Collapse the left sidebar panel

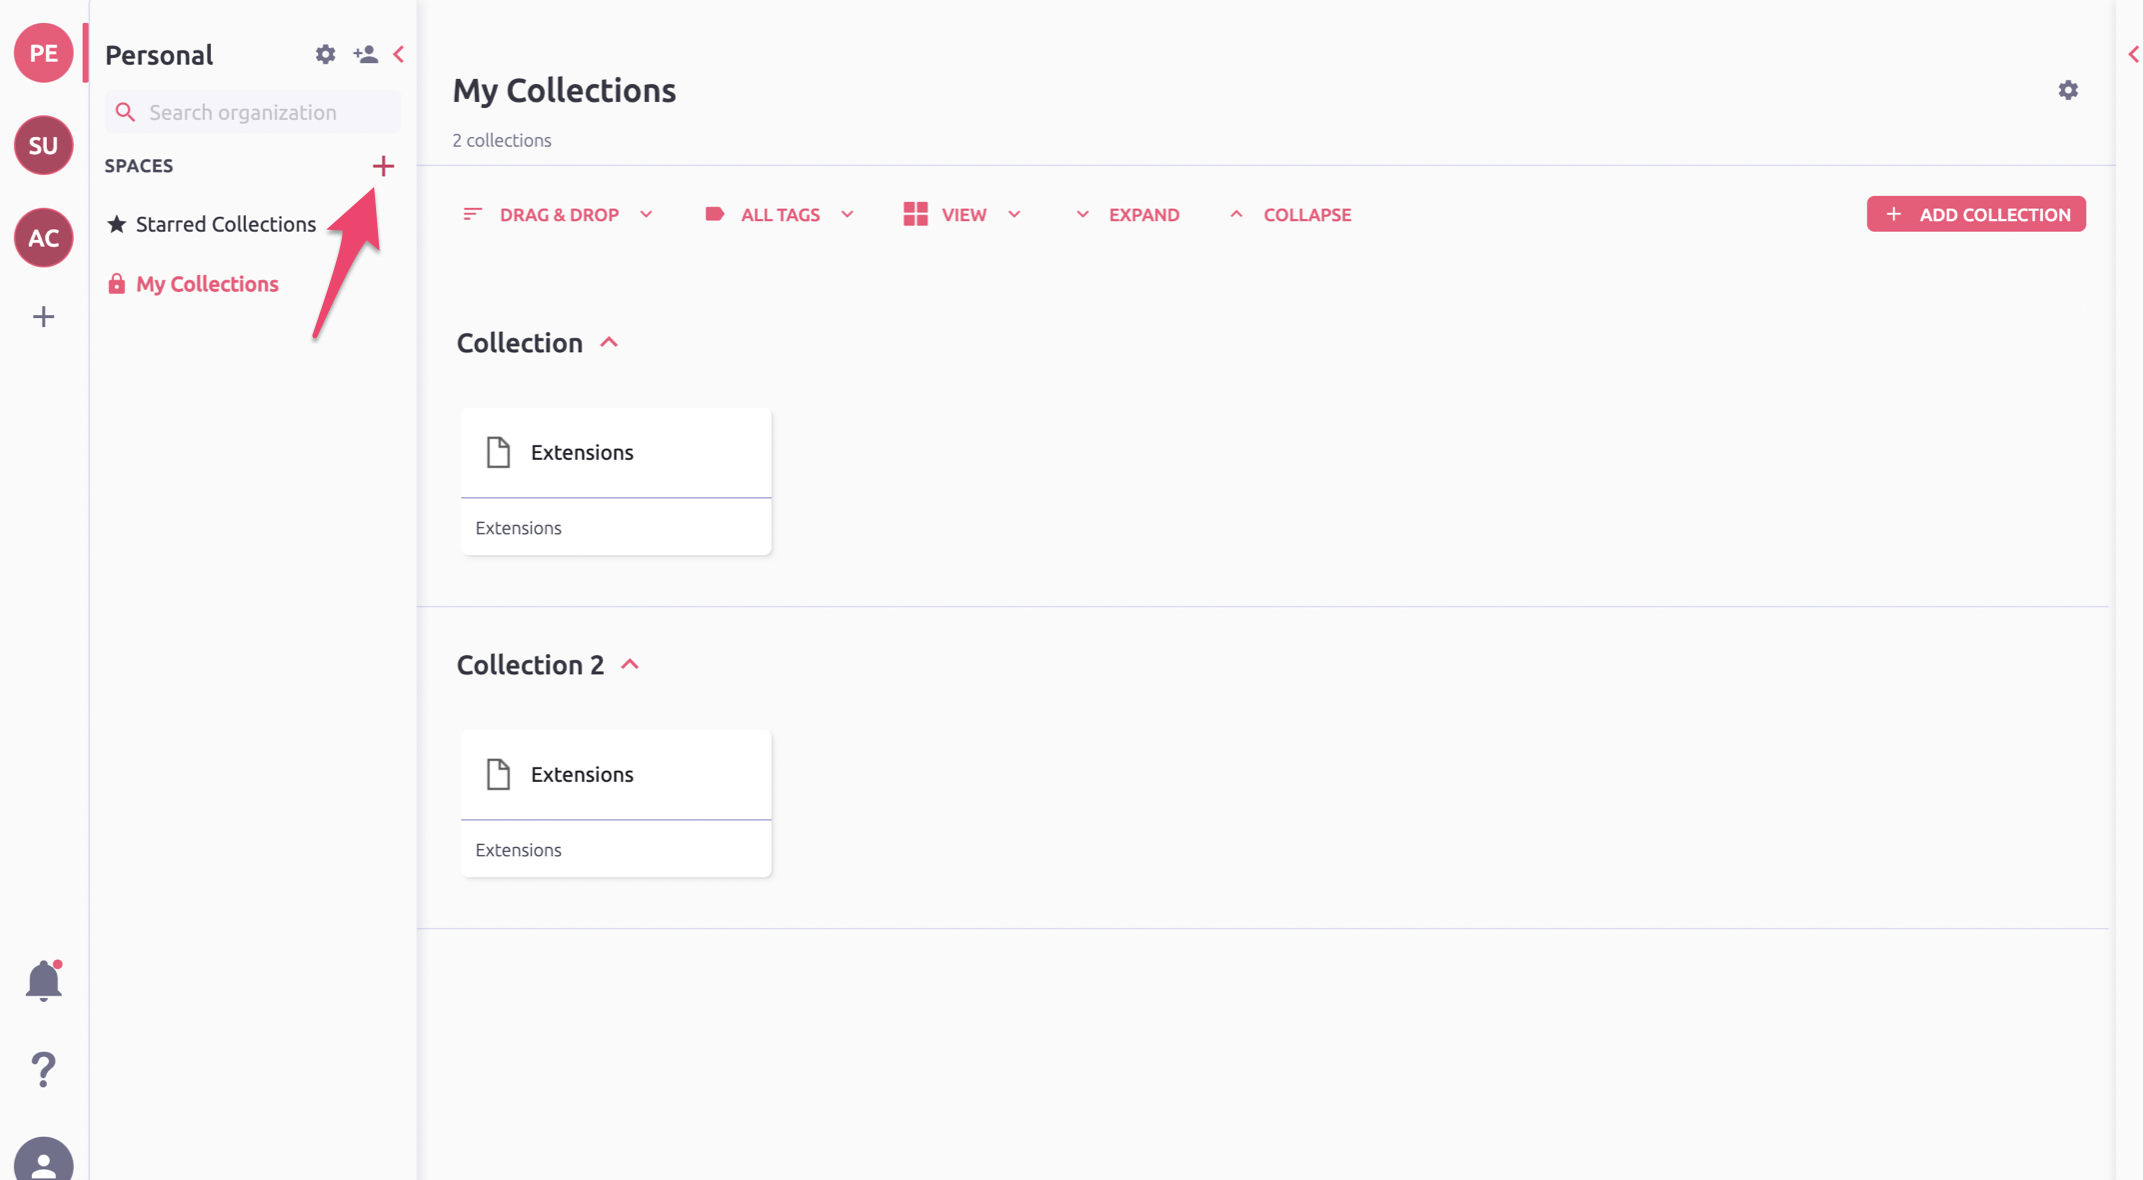click(399, 54)
